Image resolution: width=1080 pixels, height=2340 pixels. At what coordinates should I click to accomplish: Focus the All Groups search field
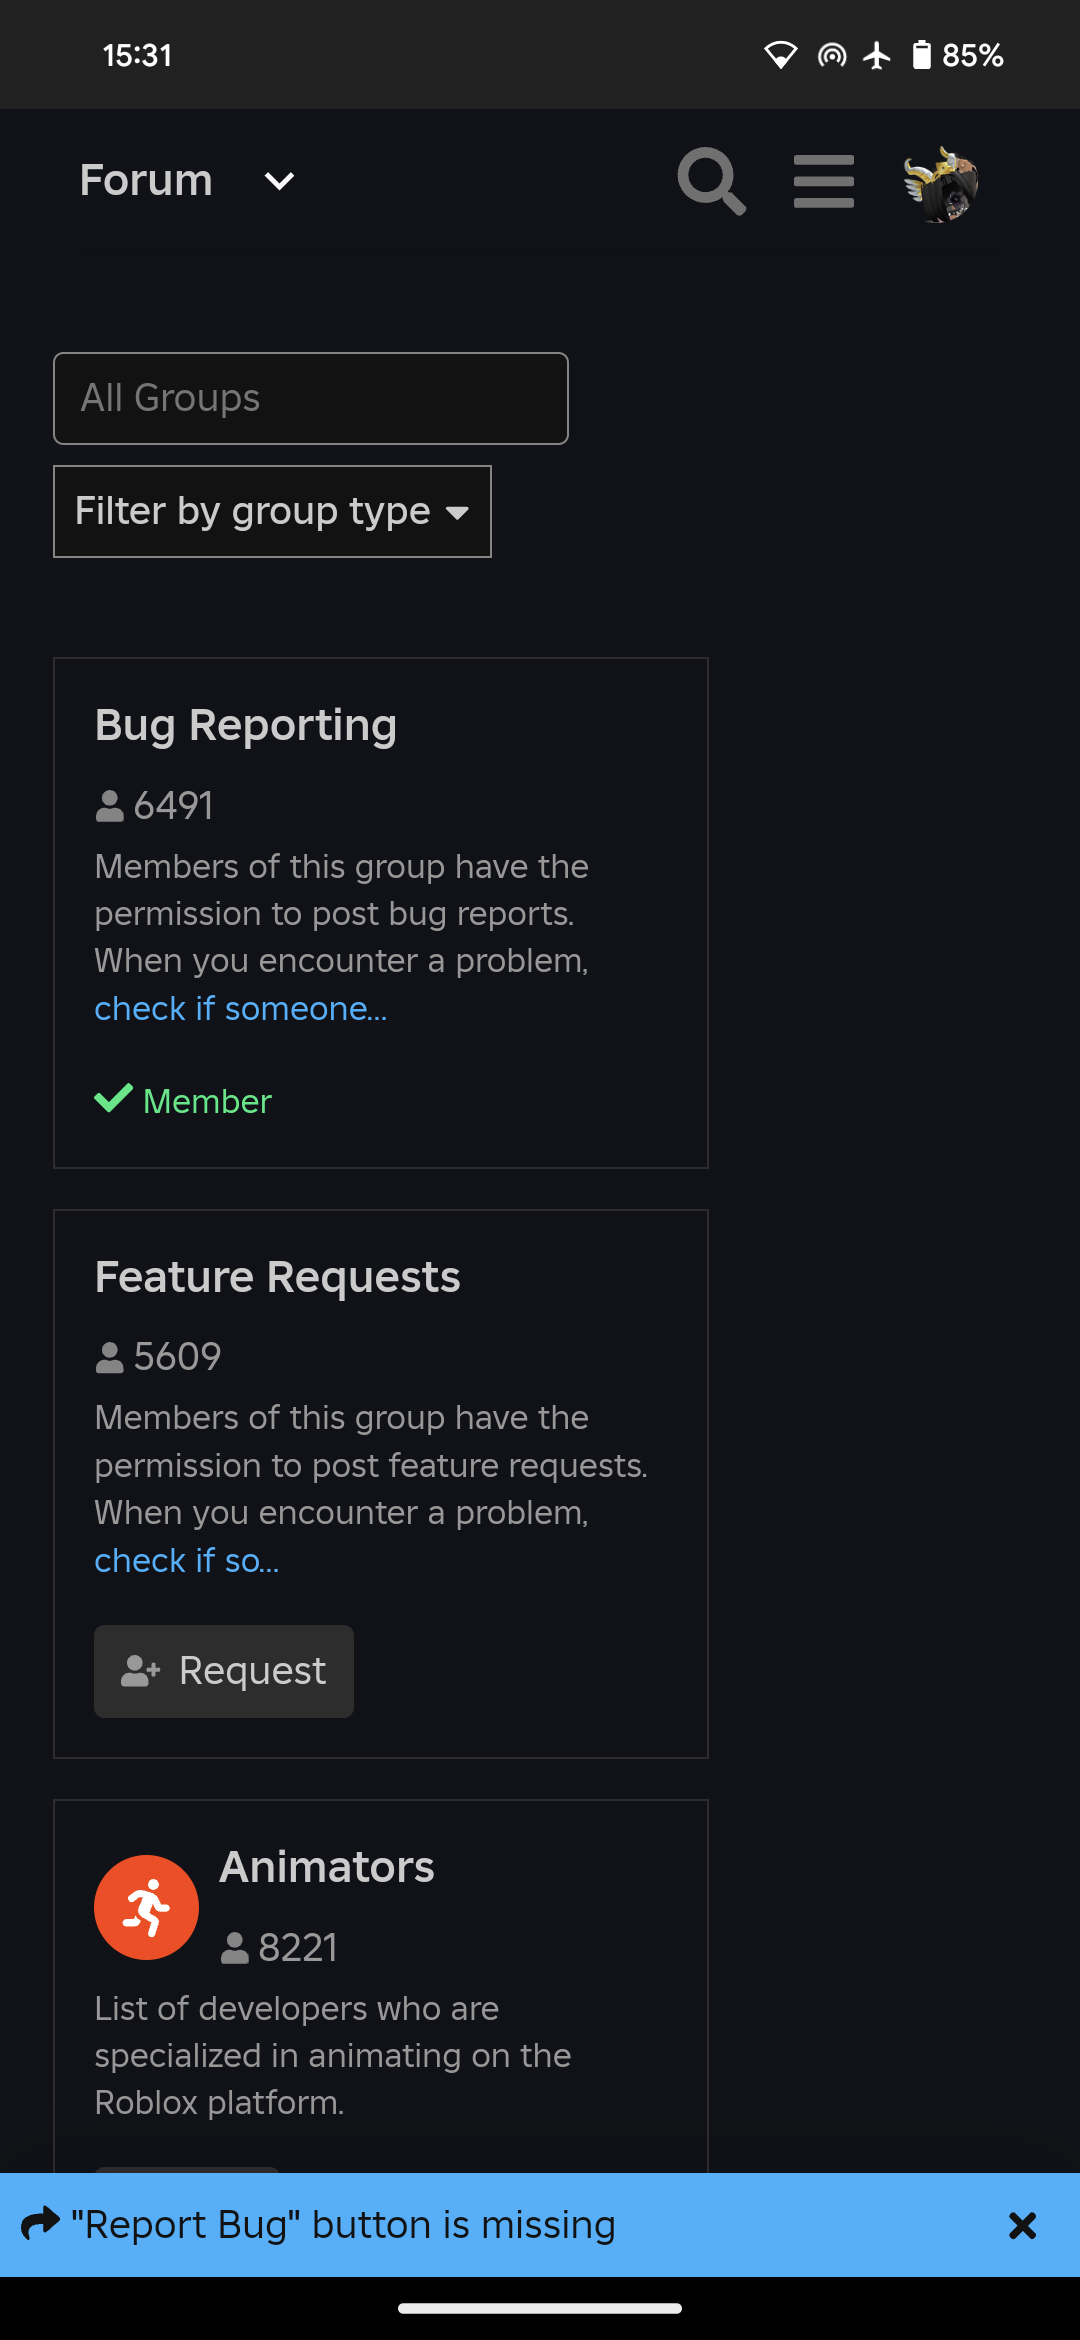[311, 398]
